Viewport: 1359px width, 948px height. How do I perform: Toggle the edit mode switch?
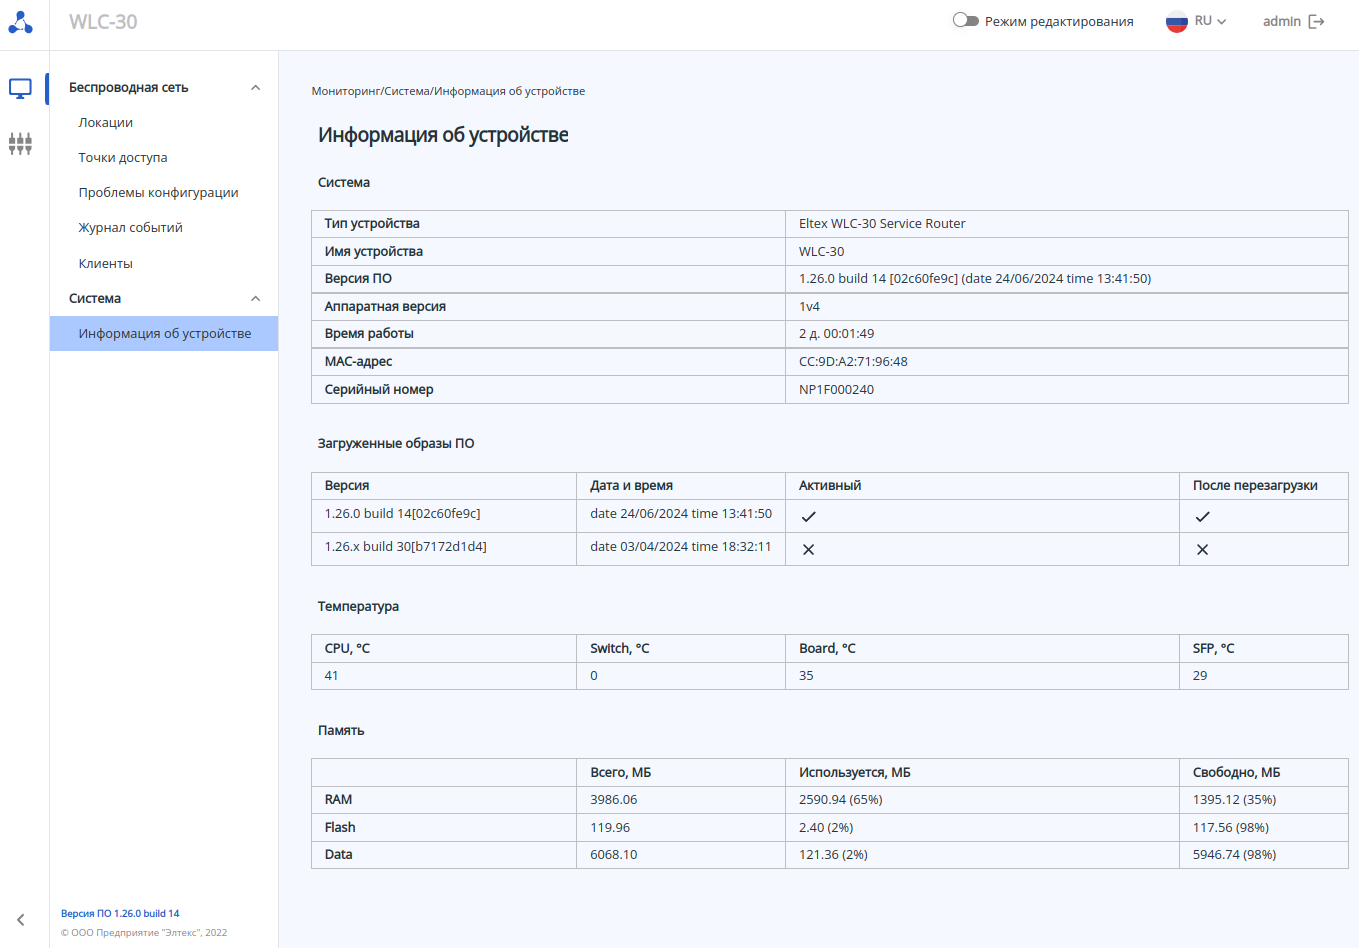click(x=965, y=20)
